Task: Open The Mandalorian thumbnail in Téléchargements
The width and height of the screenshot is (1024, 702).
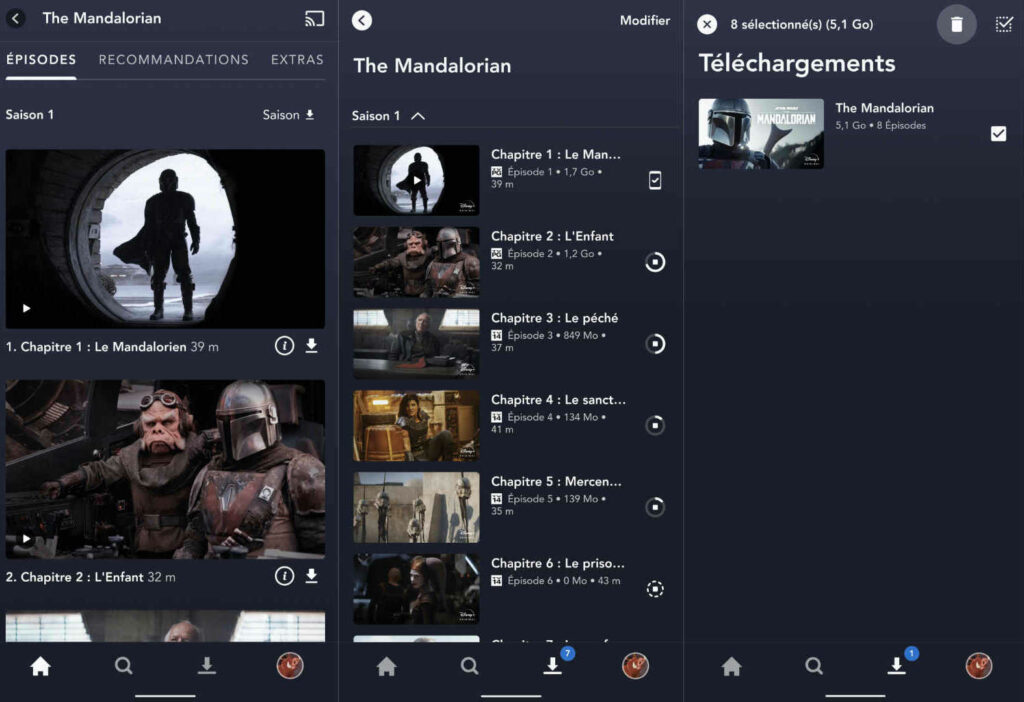Action: point(761,134)
